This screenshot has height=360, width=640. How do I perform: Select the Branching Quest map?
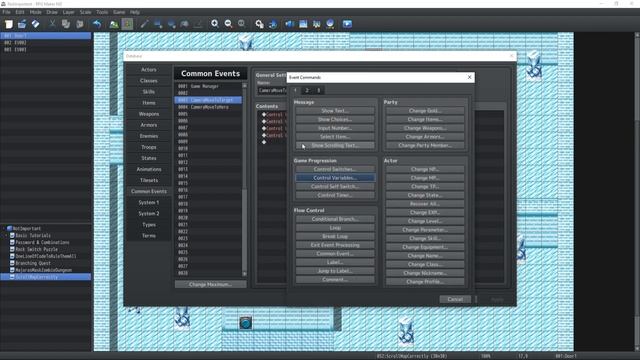33,263
